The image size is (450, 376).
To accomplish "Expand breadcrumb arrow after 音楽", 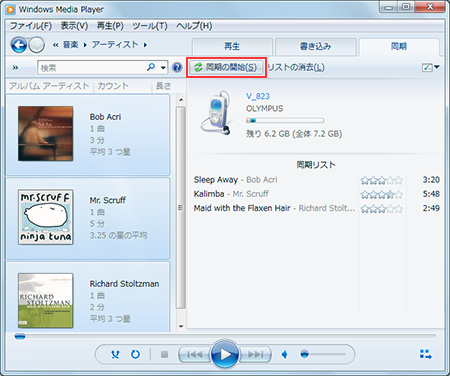I will (85, 45).
